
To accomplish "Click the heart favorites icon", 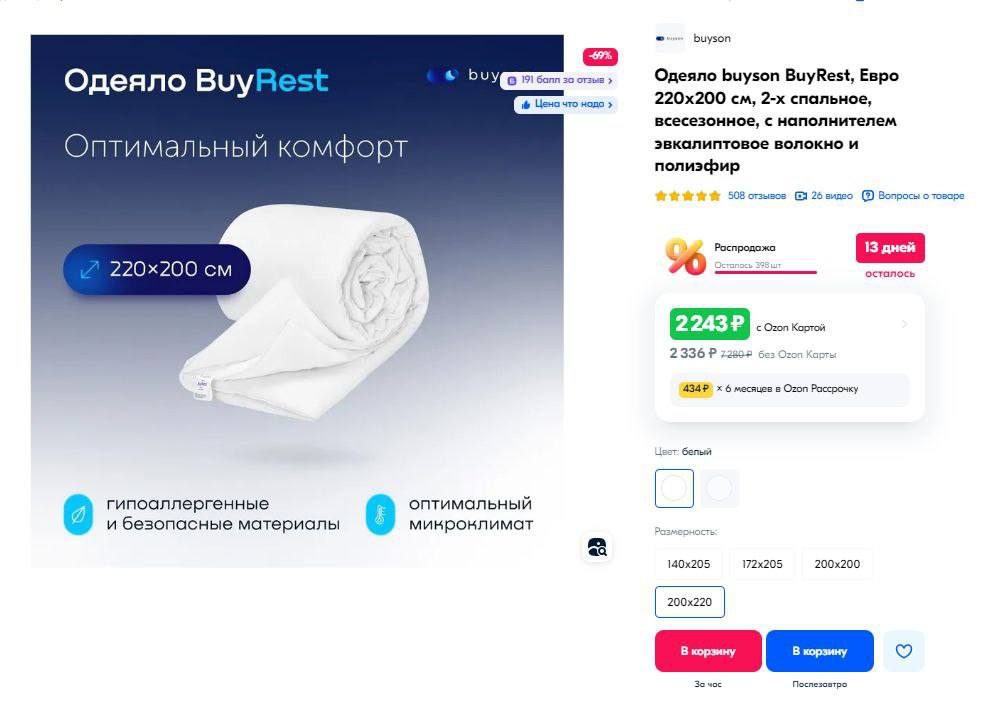I will [903, 651].
